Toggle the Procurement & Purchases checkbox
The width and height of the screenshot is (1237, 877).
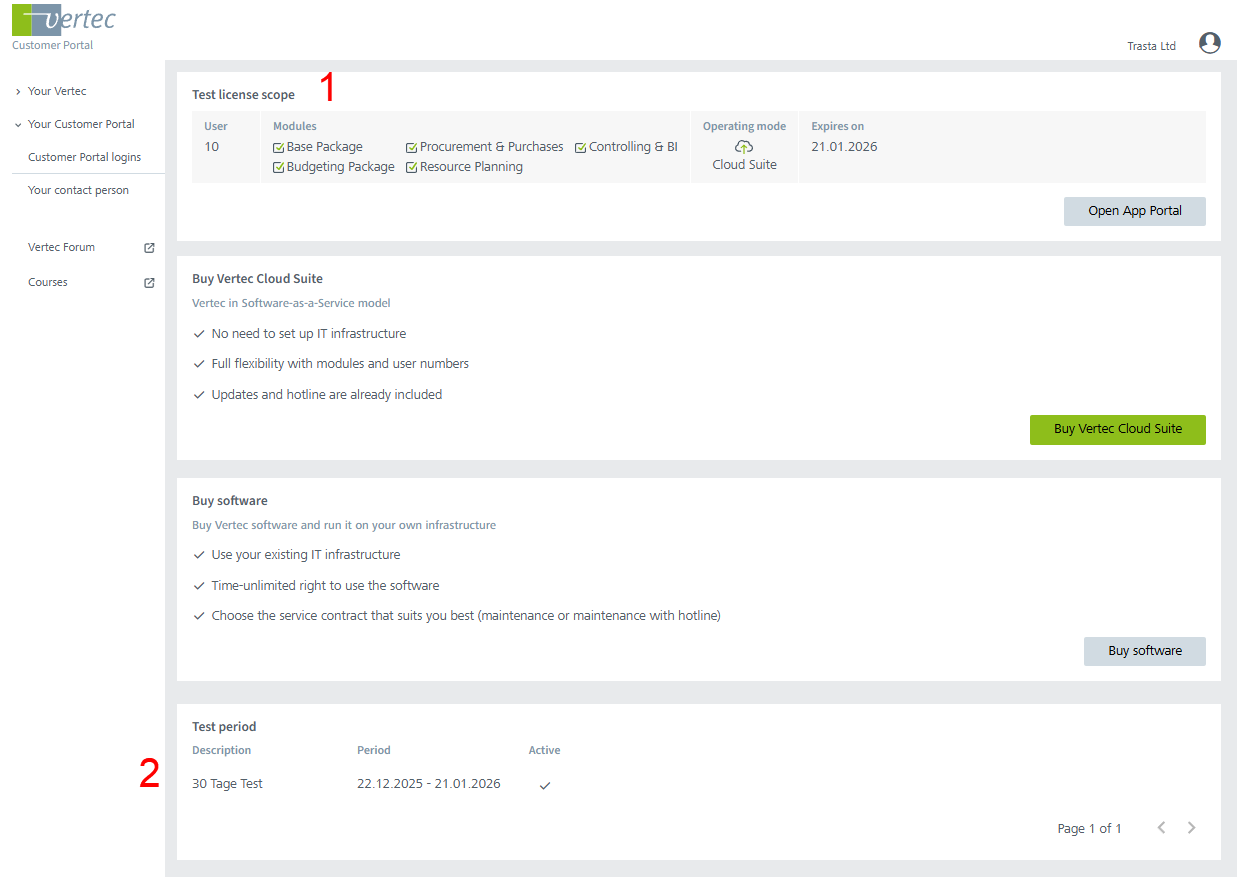click(x=412, y=148)
